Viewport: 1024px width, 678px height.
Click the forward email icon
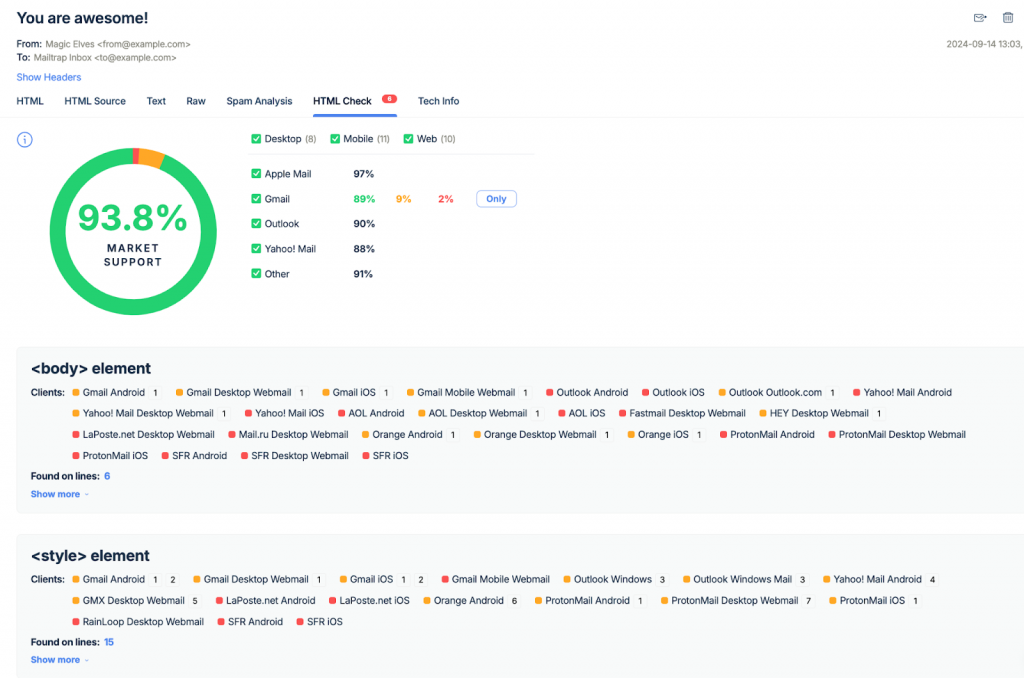(x=981, y=18)
